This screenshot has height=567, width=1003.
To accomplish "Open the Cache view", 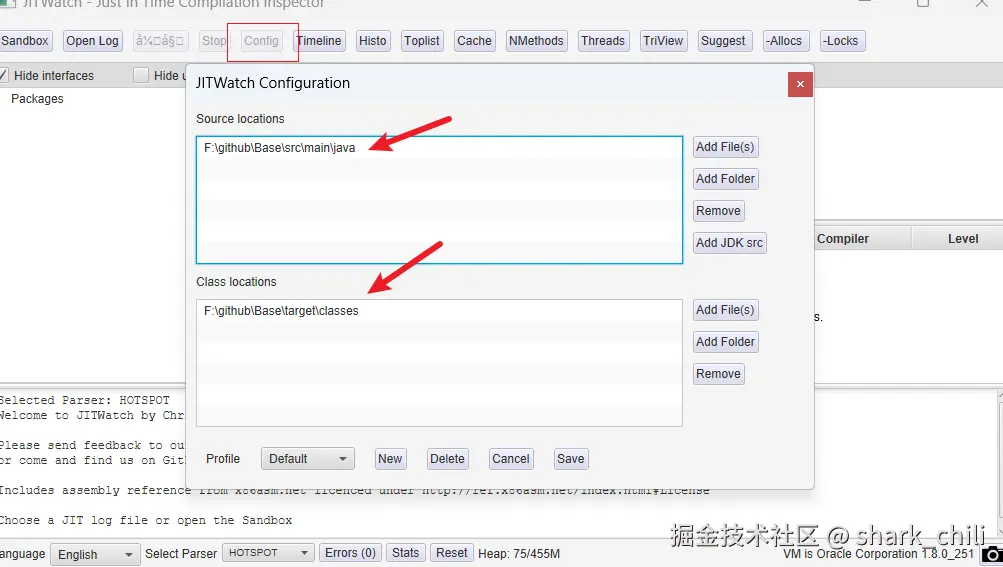I will point(475,41).
